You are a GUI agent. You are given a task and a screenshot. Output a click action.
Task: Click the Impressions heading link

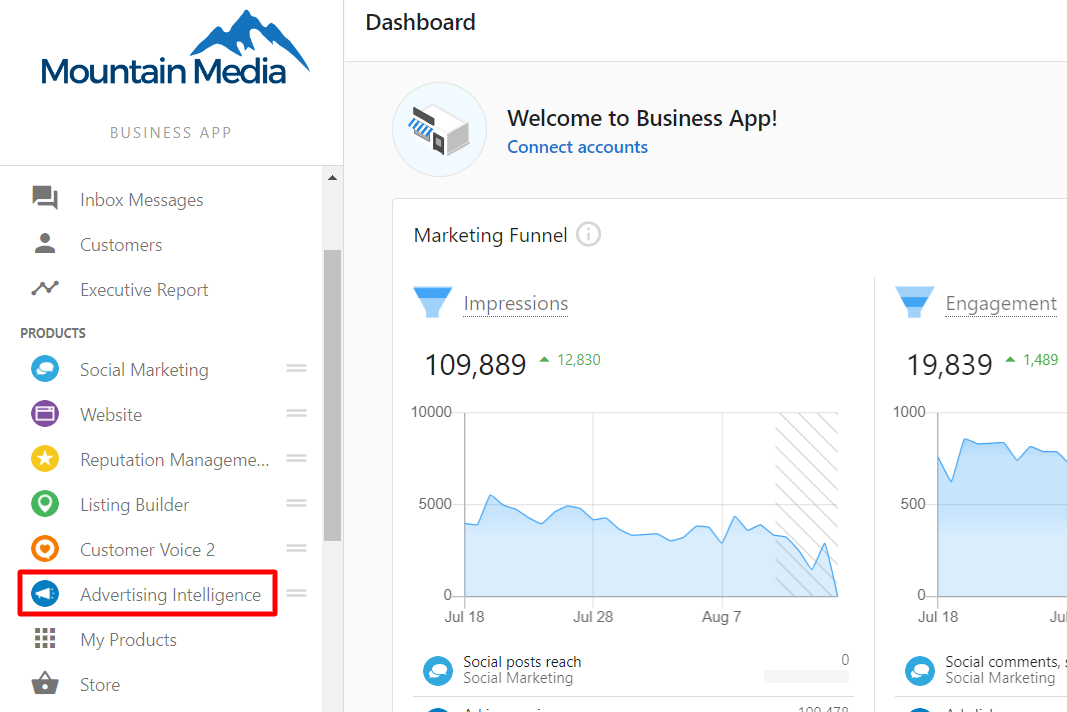515,304
